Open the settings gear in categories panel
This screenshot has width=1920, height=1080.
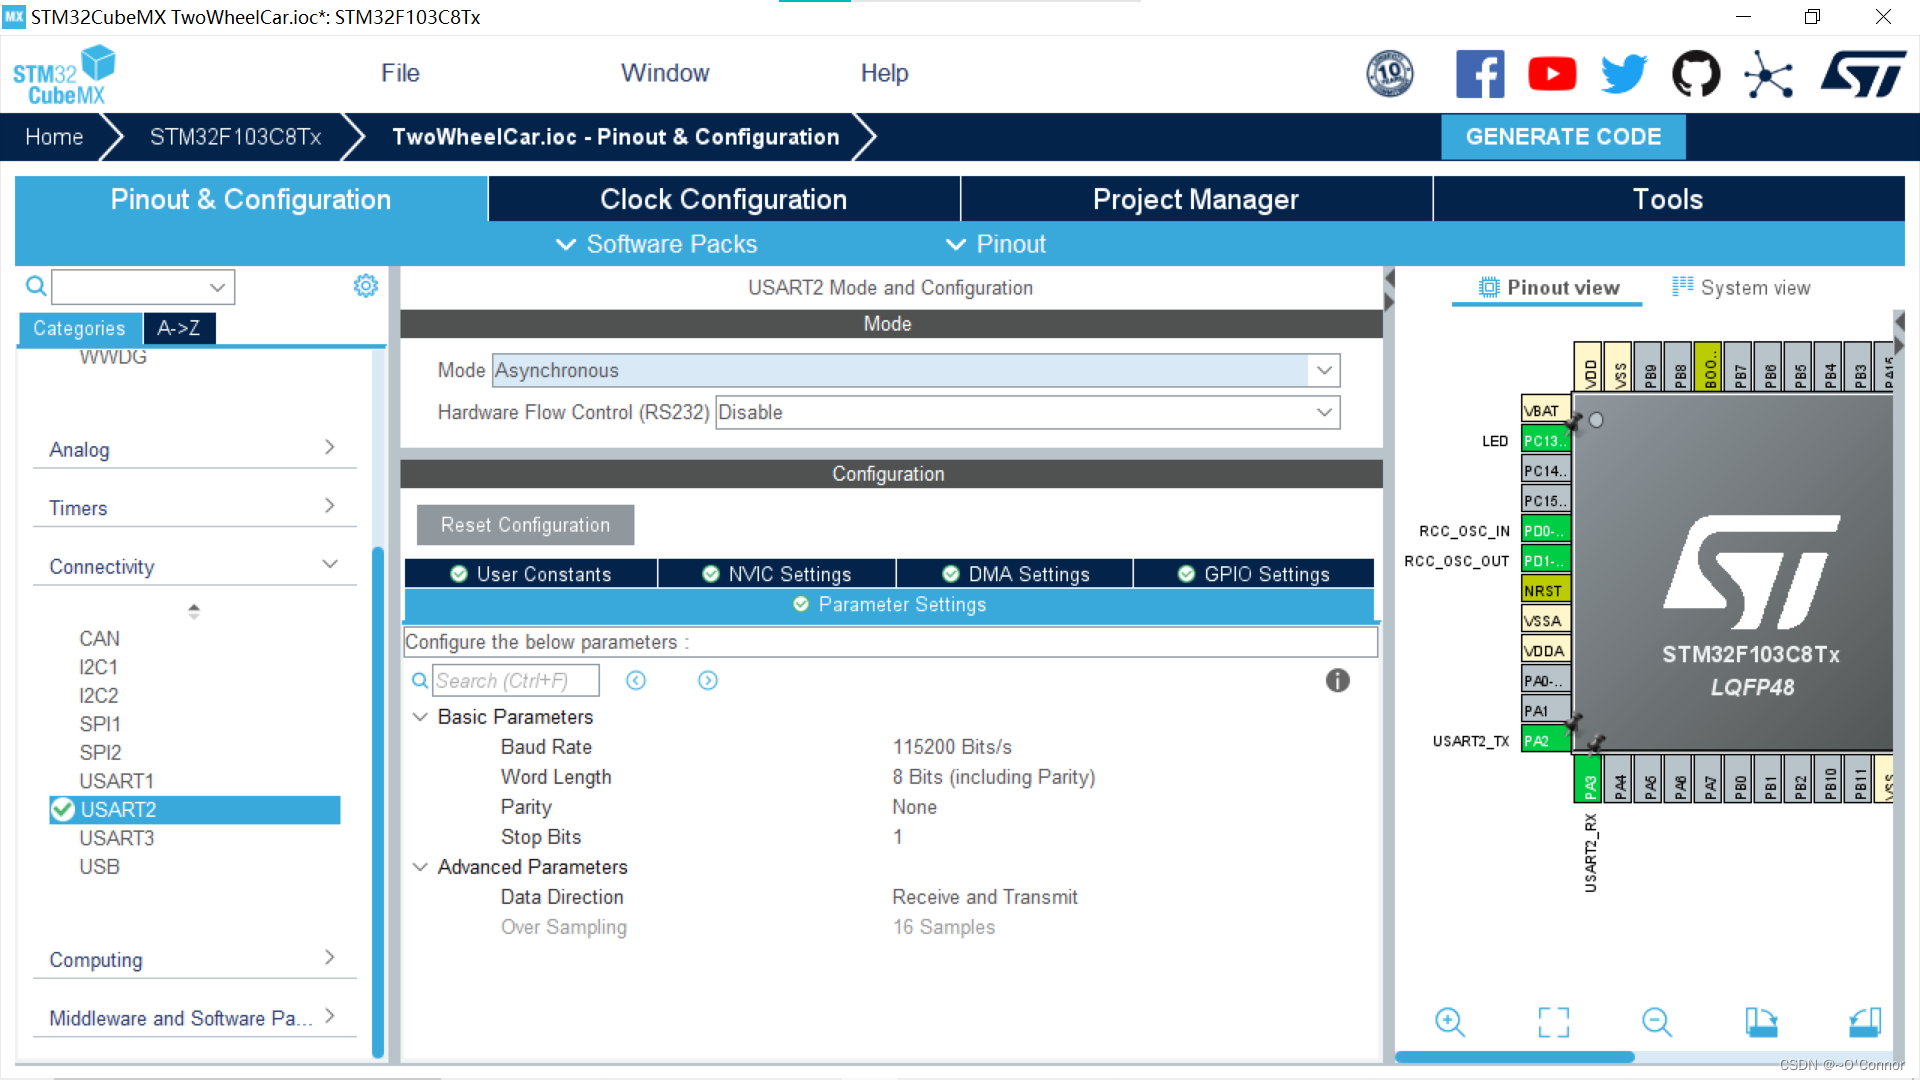(x=366, y=286)
